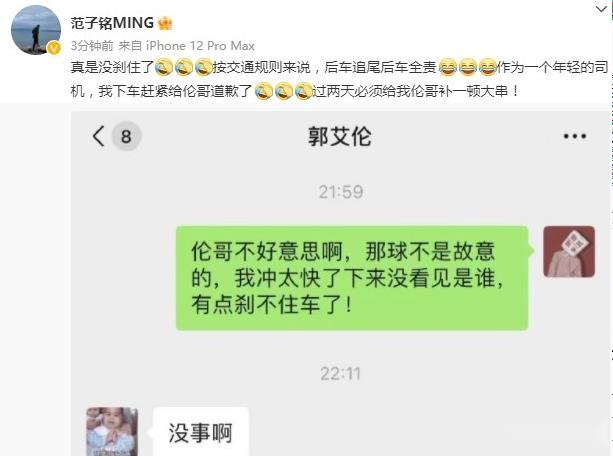The width and height of the screenshot is (613, 456).
Task: Tap the sender's red avatar beside green message
Action: [569, 251]
